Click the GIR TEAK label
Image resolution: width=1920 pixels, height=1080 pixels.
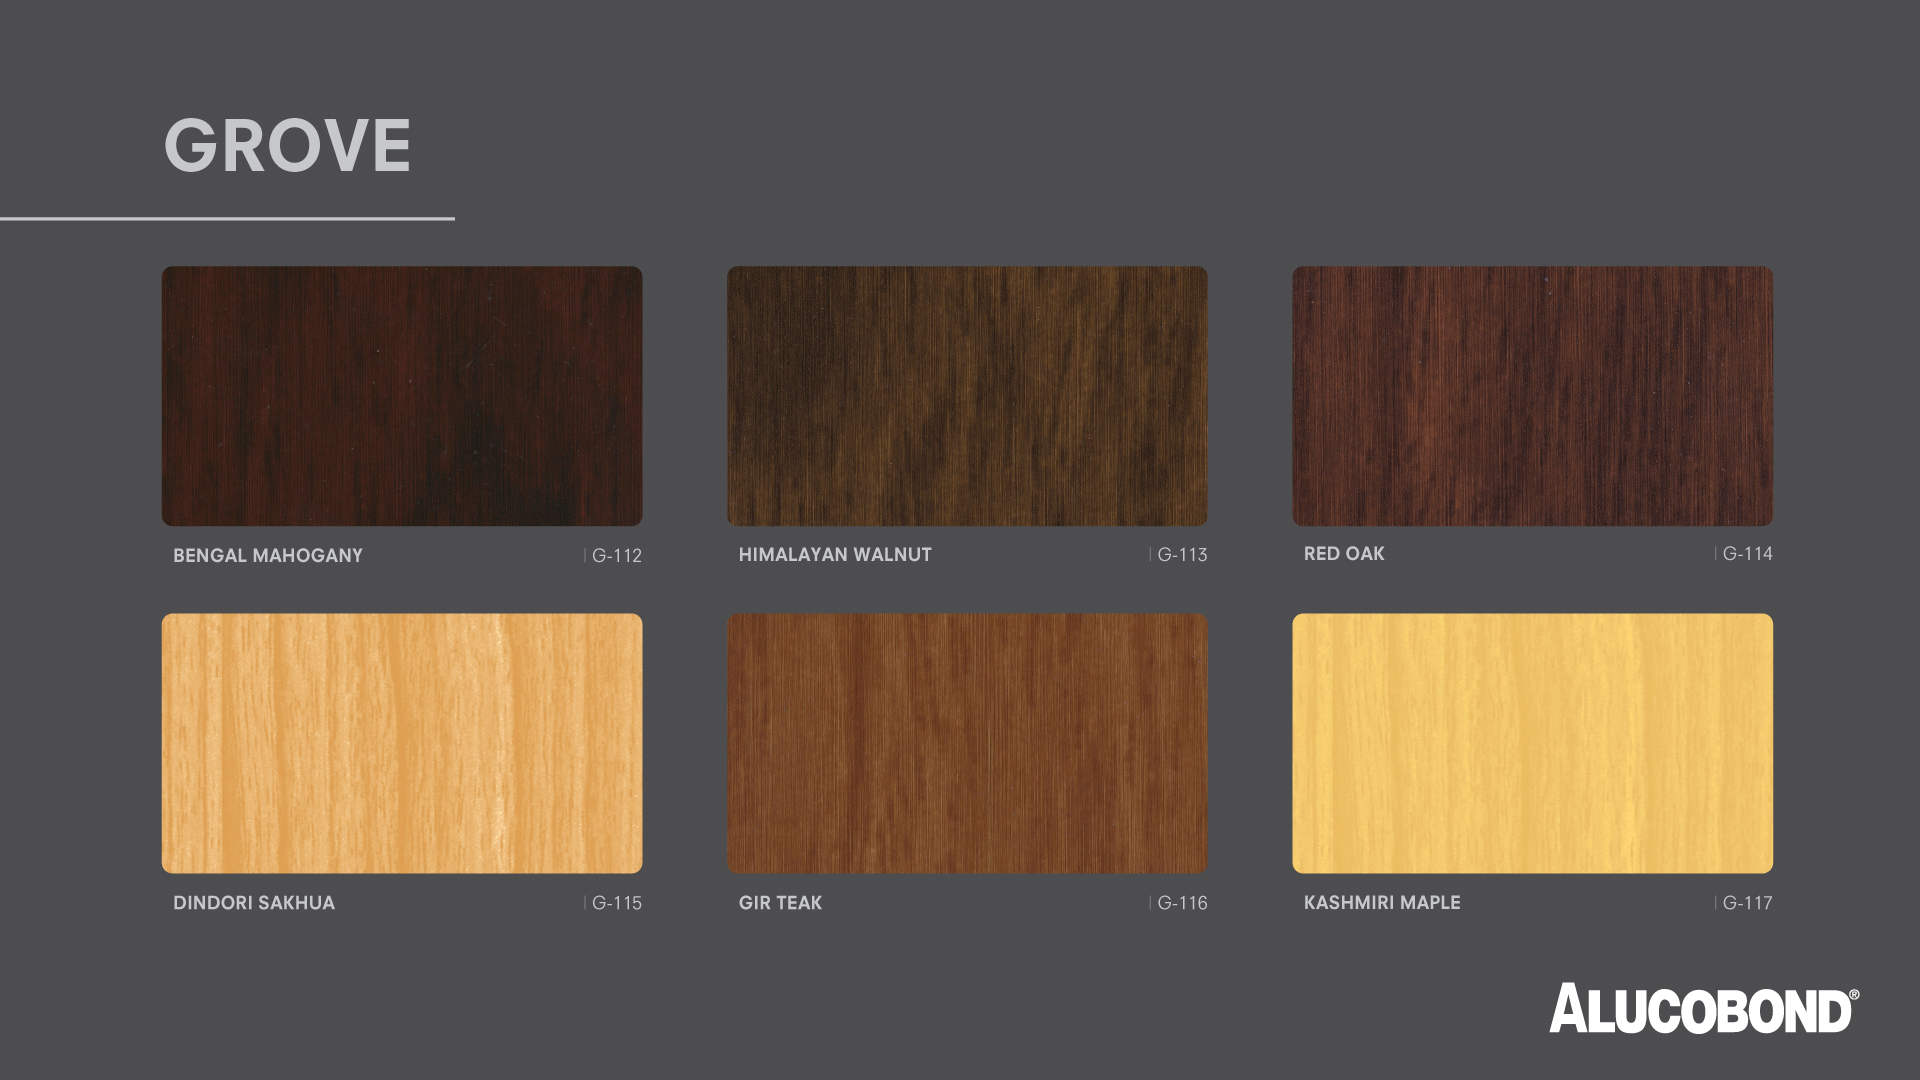click(x=780, y=902)
